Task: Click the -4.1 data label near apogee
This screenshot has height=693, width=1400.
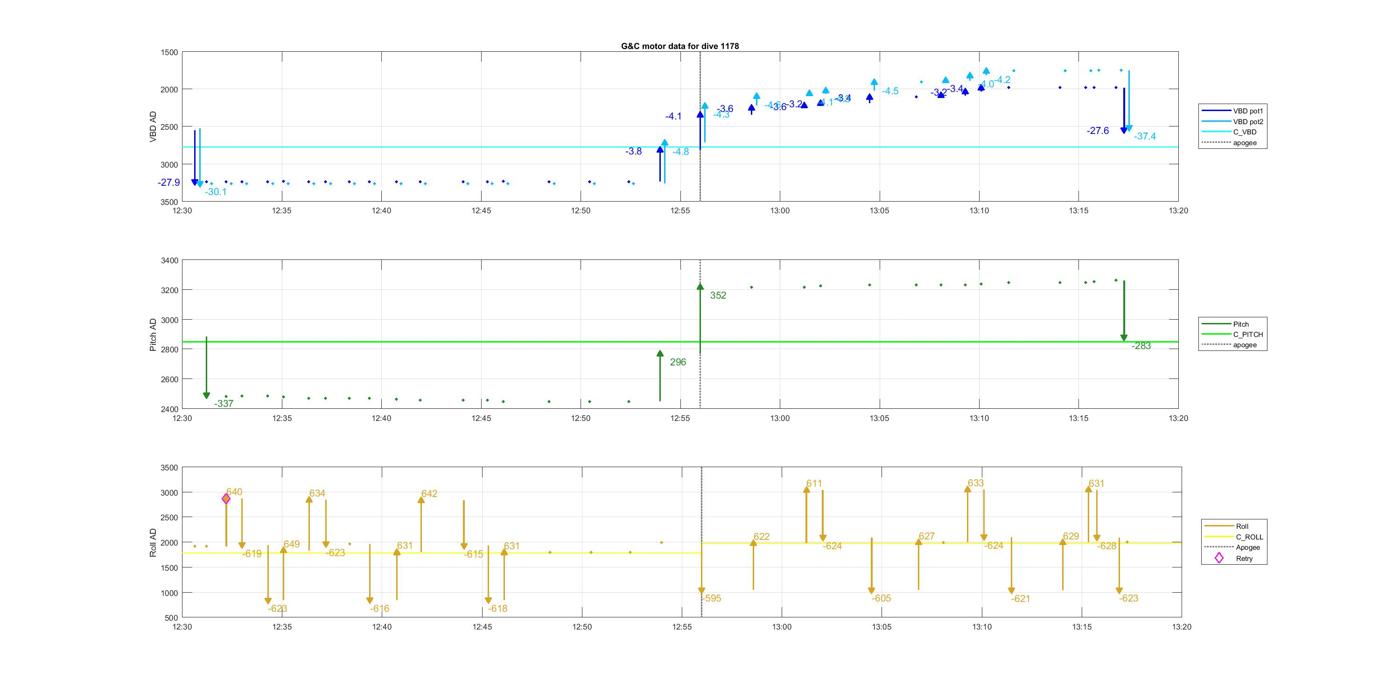Action: (x=674, y=117)
